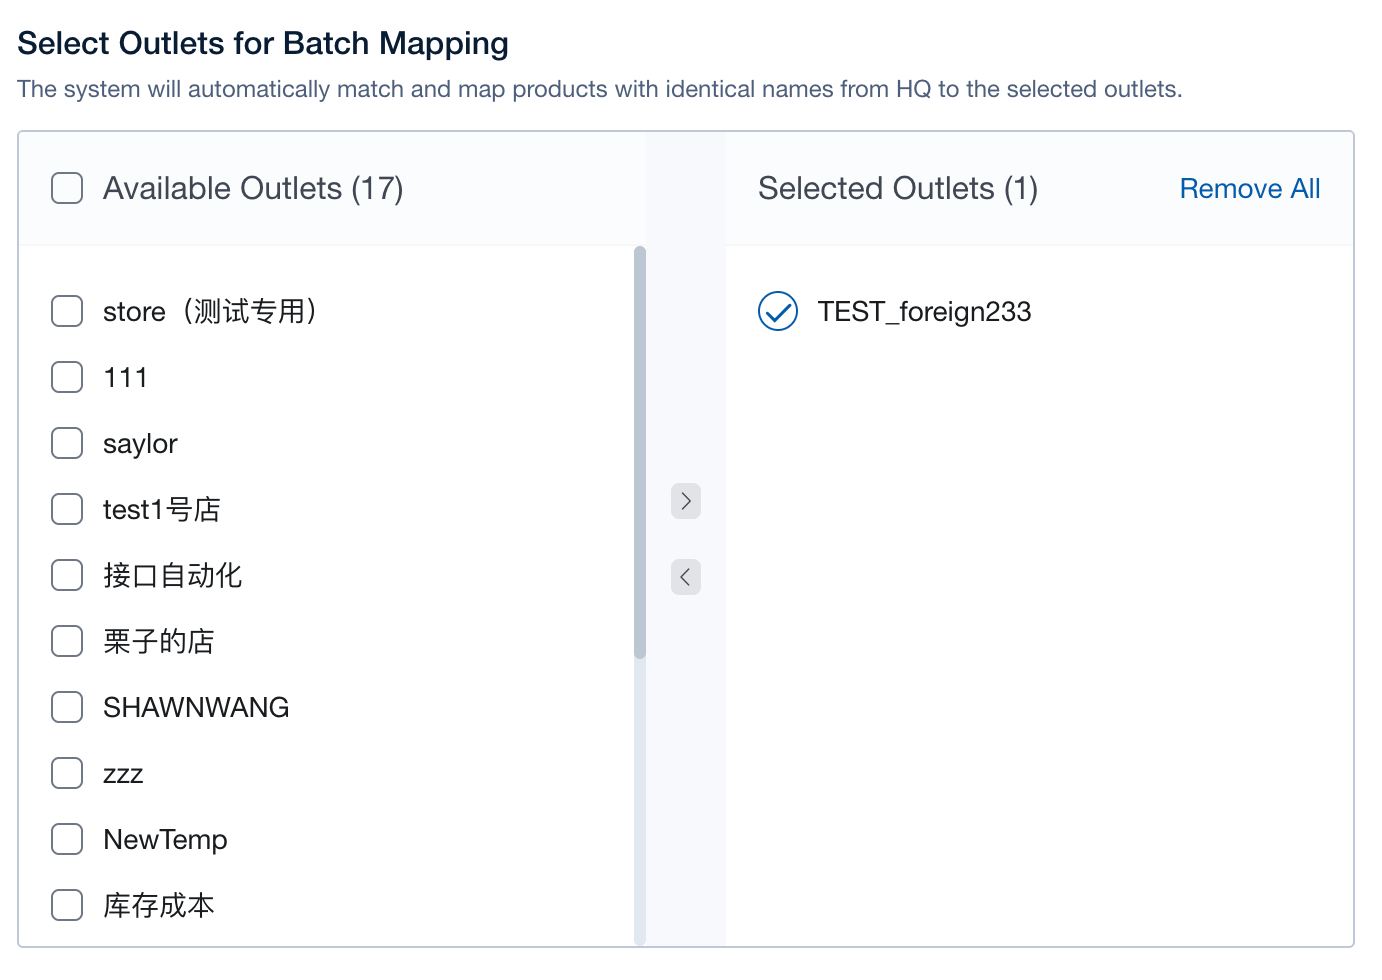Click the Remove All link
This screenshot has height=980, width=1382.
click(1249, 188)
